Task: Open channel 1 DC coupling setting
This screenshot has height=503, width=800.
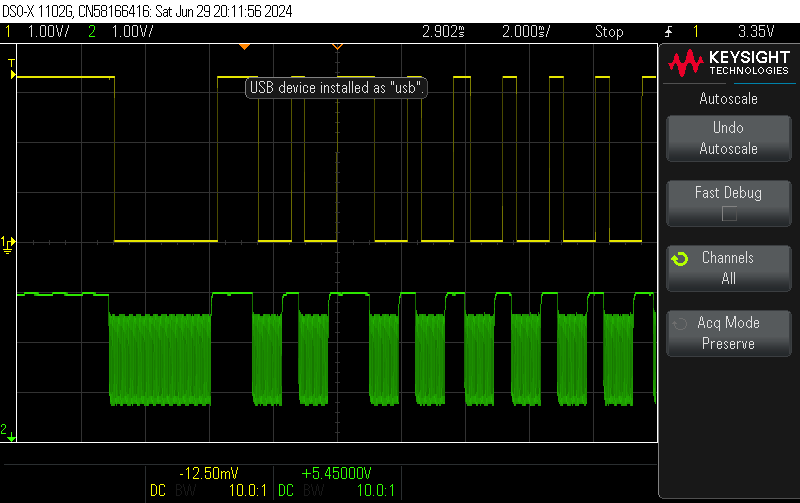Action: pyautogui.click(x=158, y=490)
